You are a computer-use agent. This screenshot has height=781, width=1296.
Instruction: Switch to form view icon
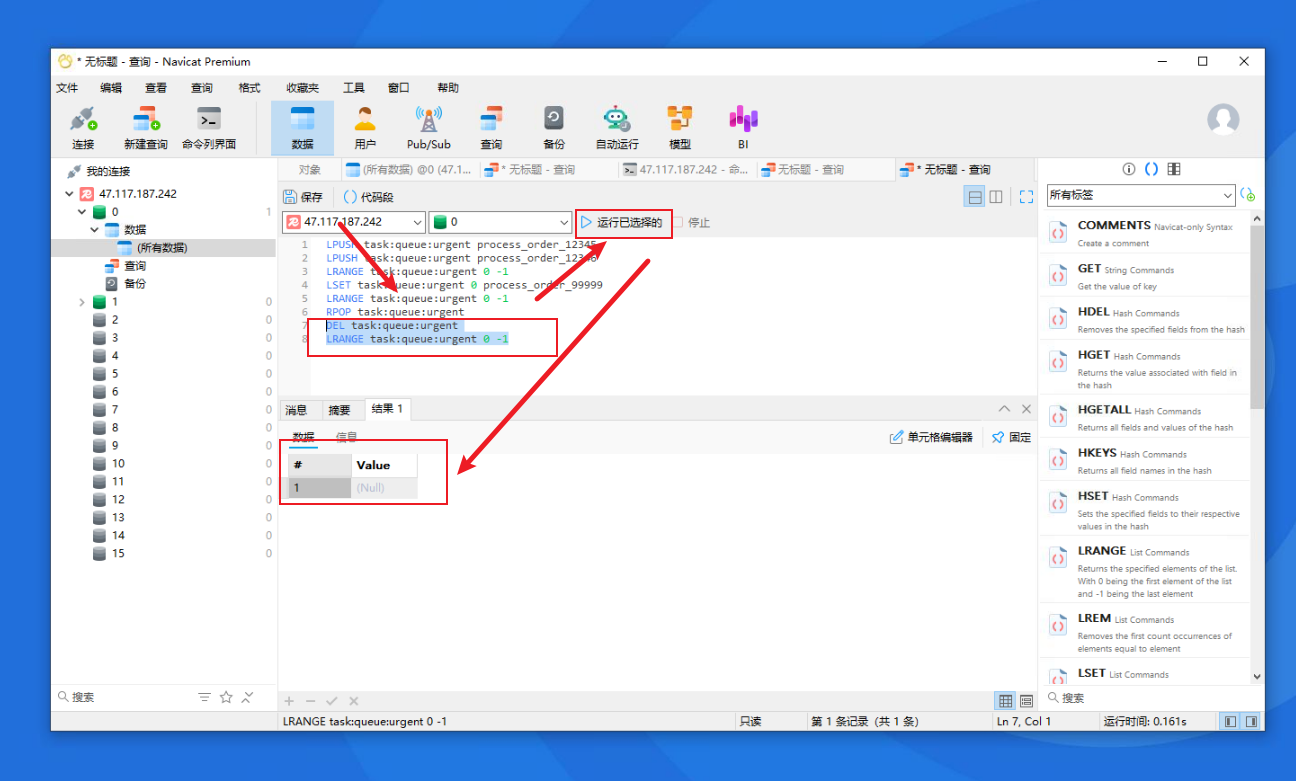[x=1027, y=701]
